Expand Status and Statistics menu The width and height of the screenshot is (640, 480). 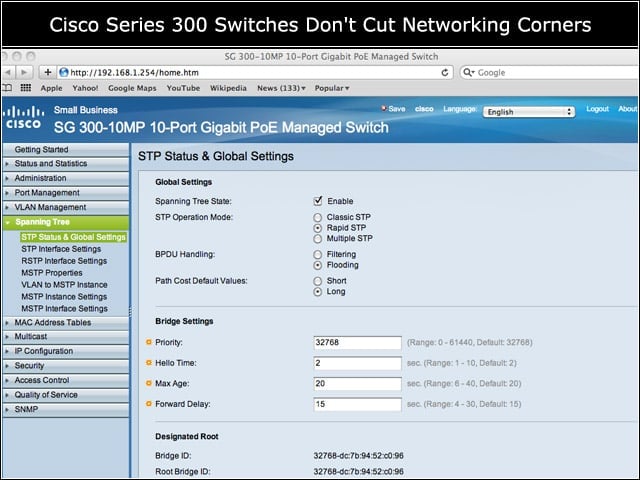click(x=66, y=164)
